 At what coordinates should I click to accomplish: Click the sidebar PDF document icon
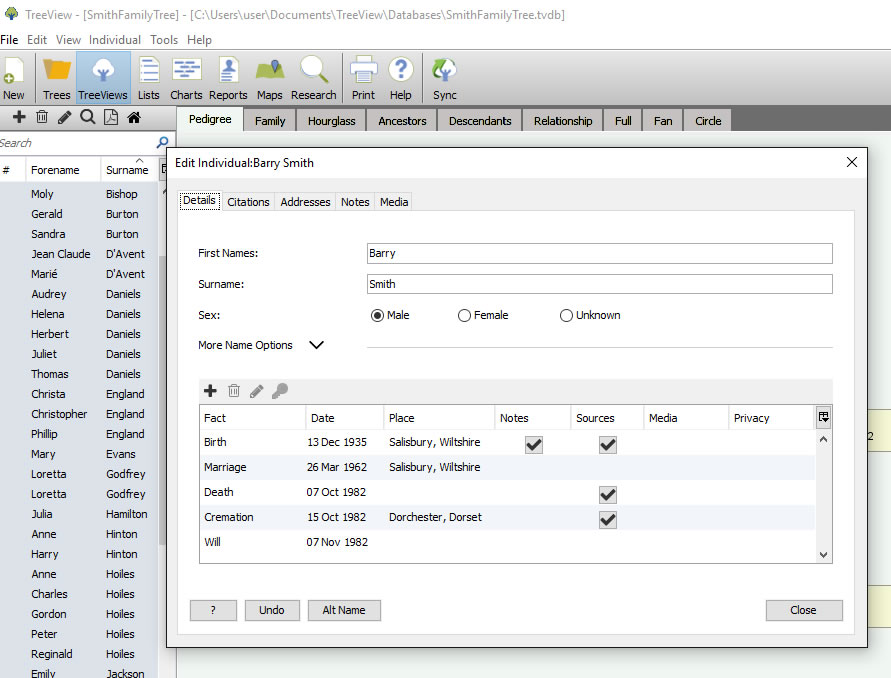click(111, 117)
